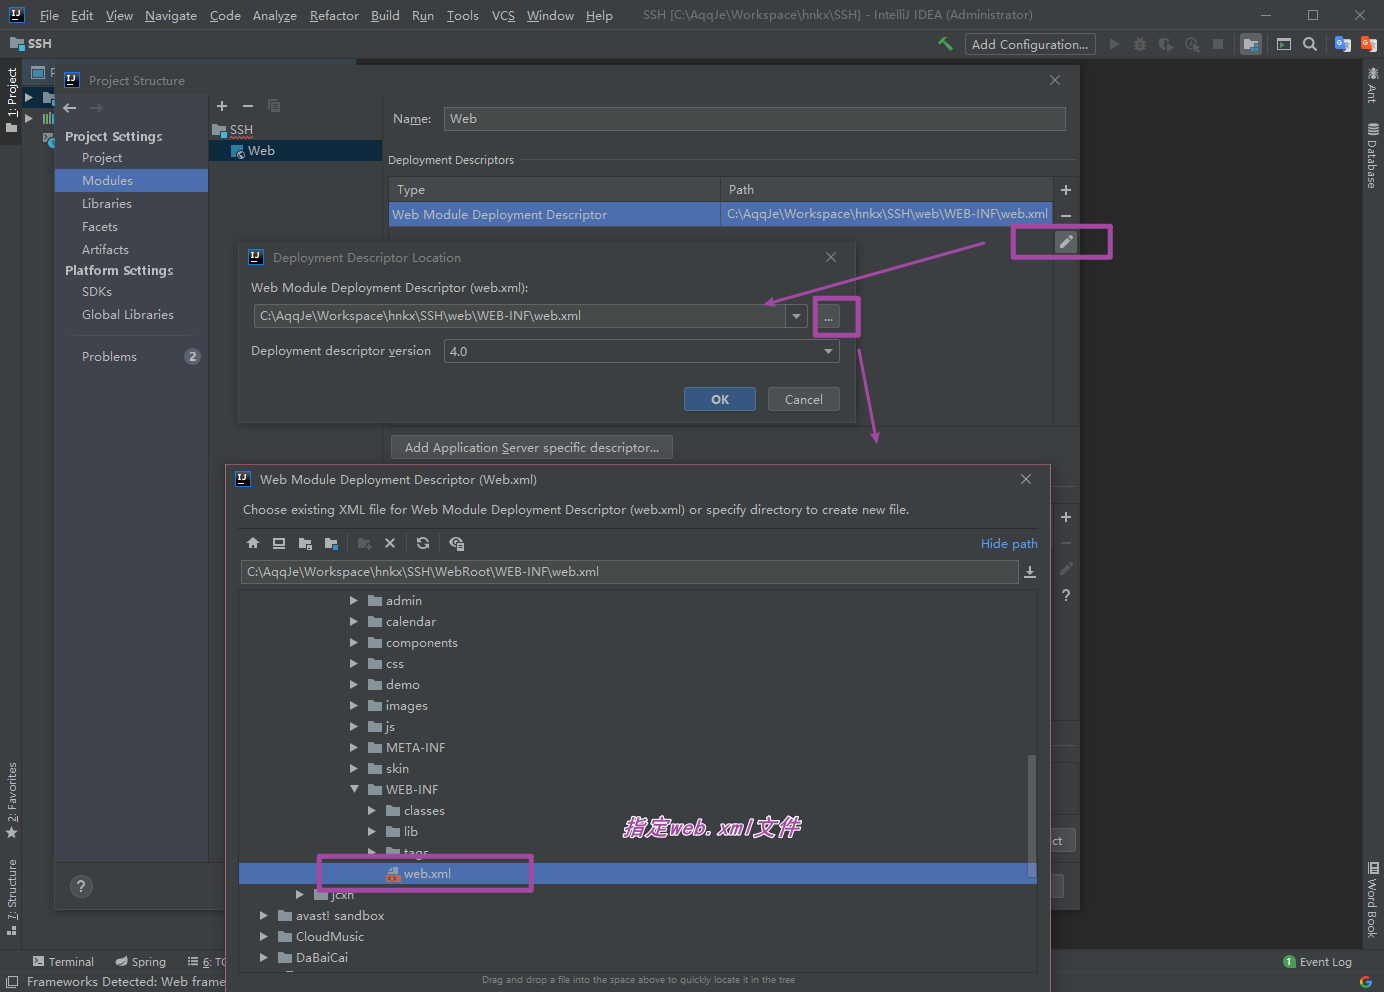Expand the admin folder

(x=354, y=601)
